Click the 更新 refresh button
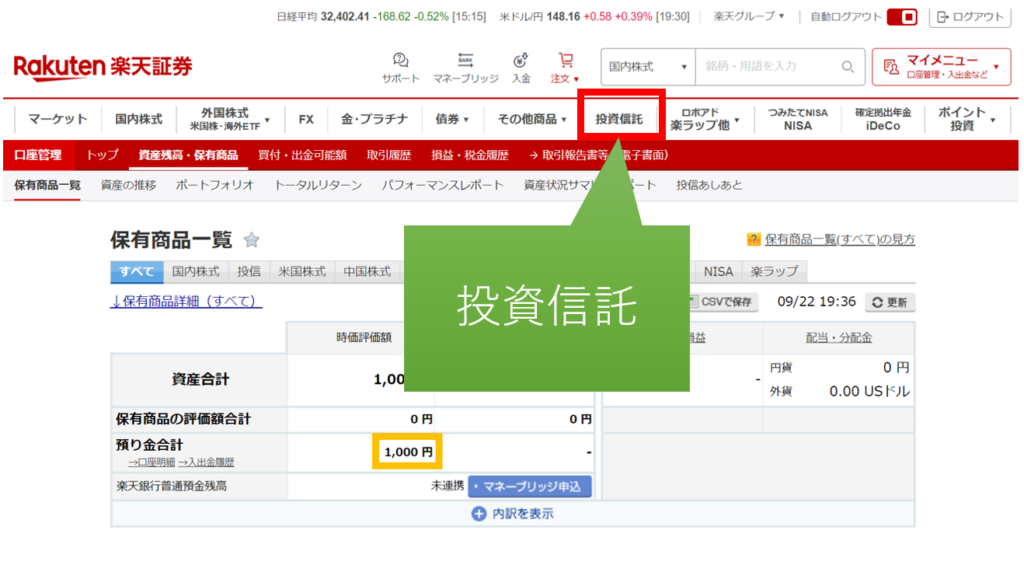 point(890,302)
